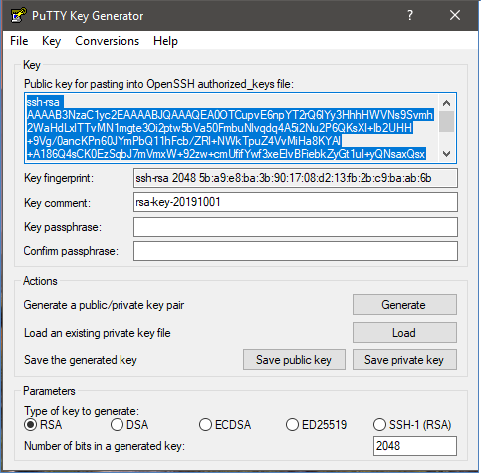Open the Key menu
The image size is (481, 474).
(51, 41)
